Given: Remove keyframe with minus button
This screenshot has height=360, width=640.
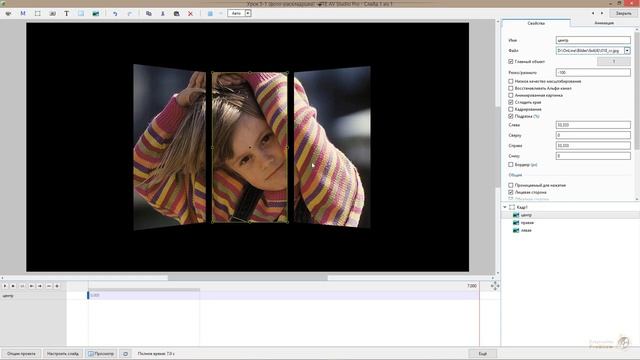Looking at the screenshot, I should [49, 286].
